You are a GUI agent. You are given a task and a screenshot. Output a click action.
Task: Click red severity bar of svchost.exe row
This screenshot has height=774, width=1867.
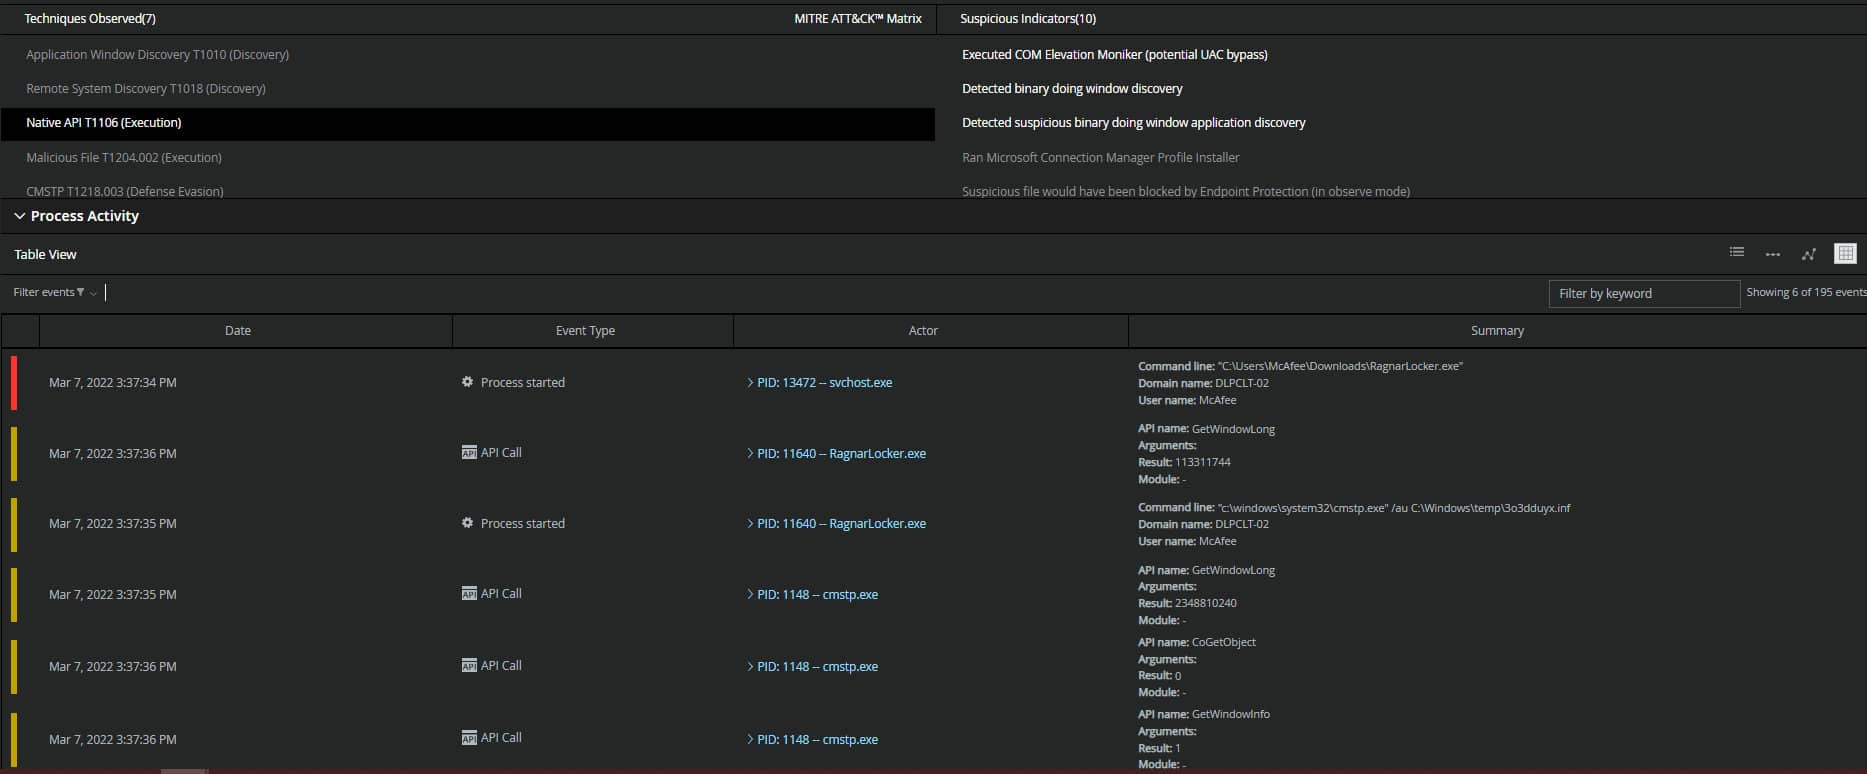tap(14, 382)
